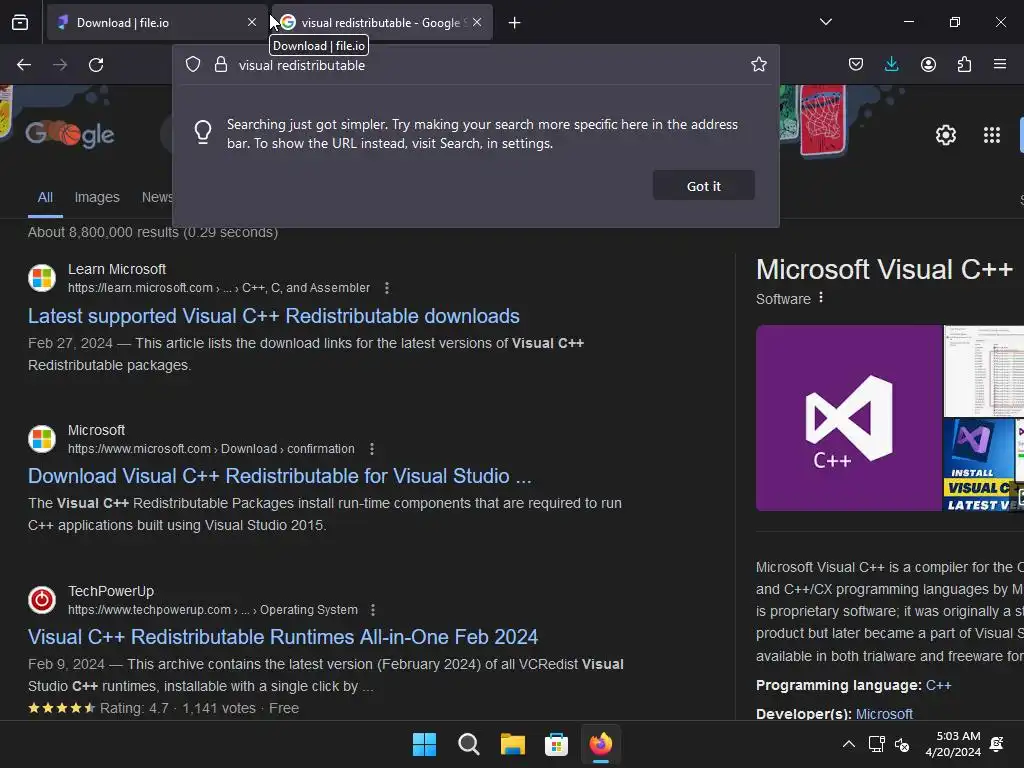Click the TechPowerUp site favicon

point(42,600)
